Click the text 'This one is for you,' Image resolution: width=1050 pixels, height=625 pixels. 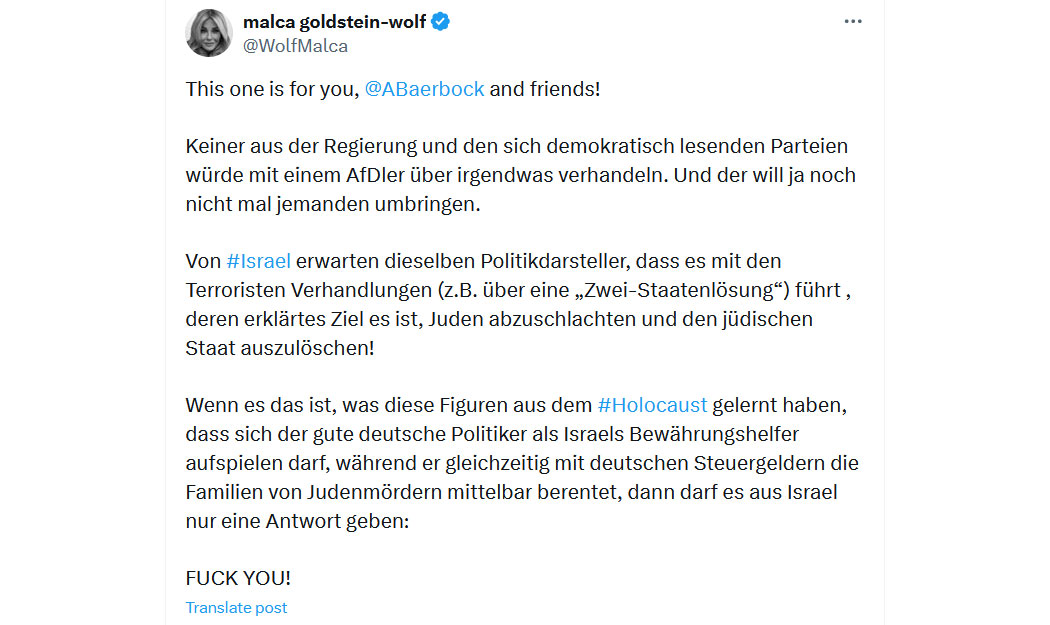[x=273, y=89]
